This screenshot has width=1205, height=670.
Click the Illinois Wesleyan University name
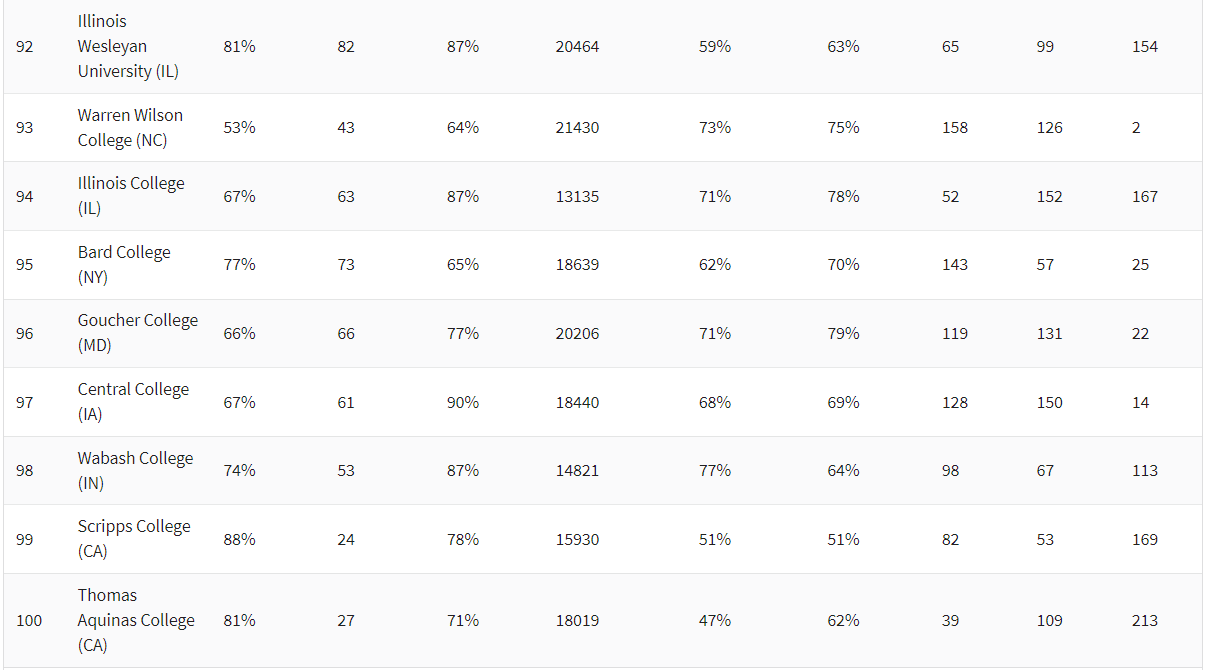(x=128, y=47)
